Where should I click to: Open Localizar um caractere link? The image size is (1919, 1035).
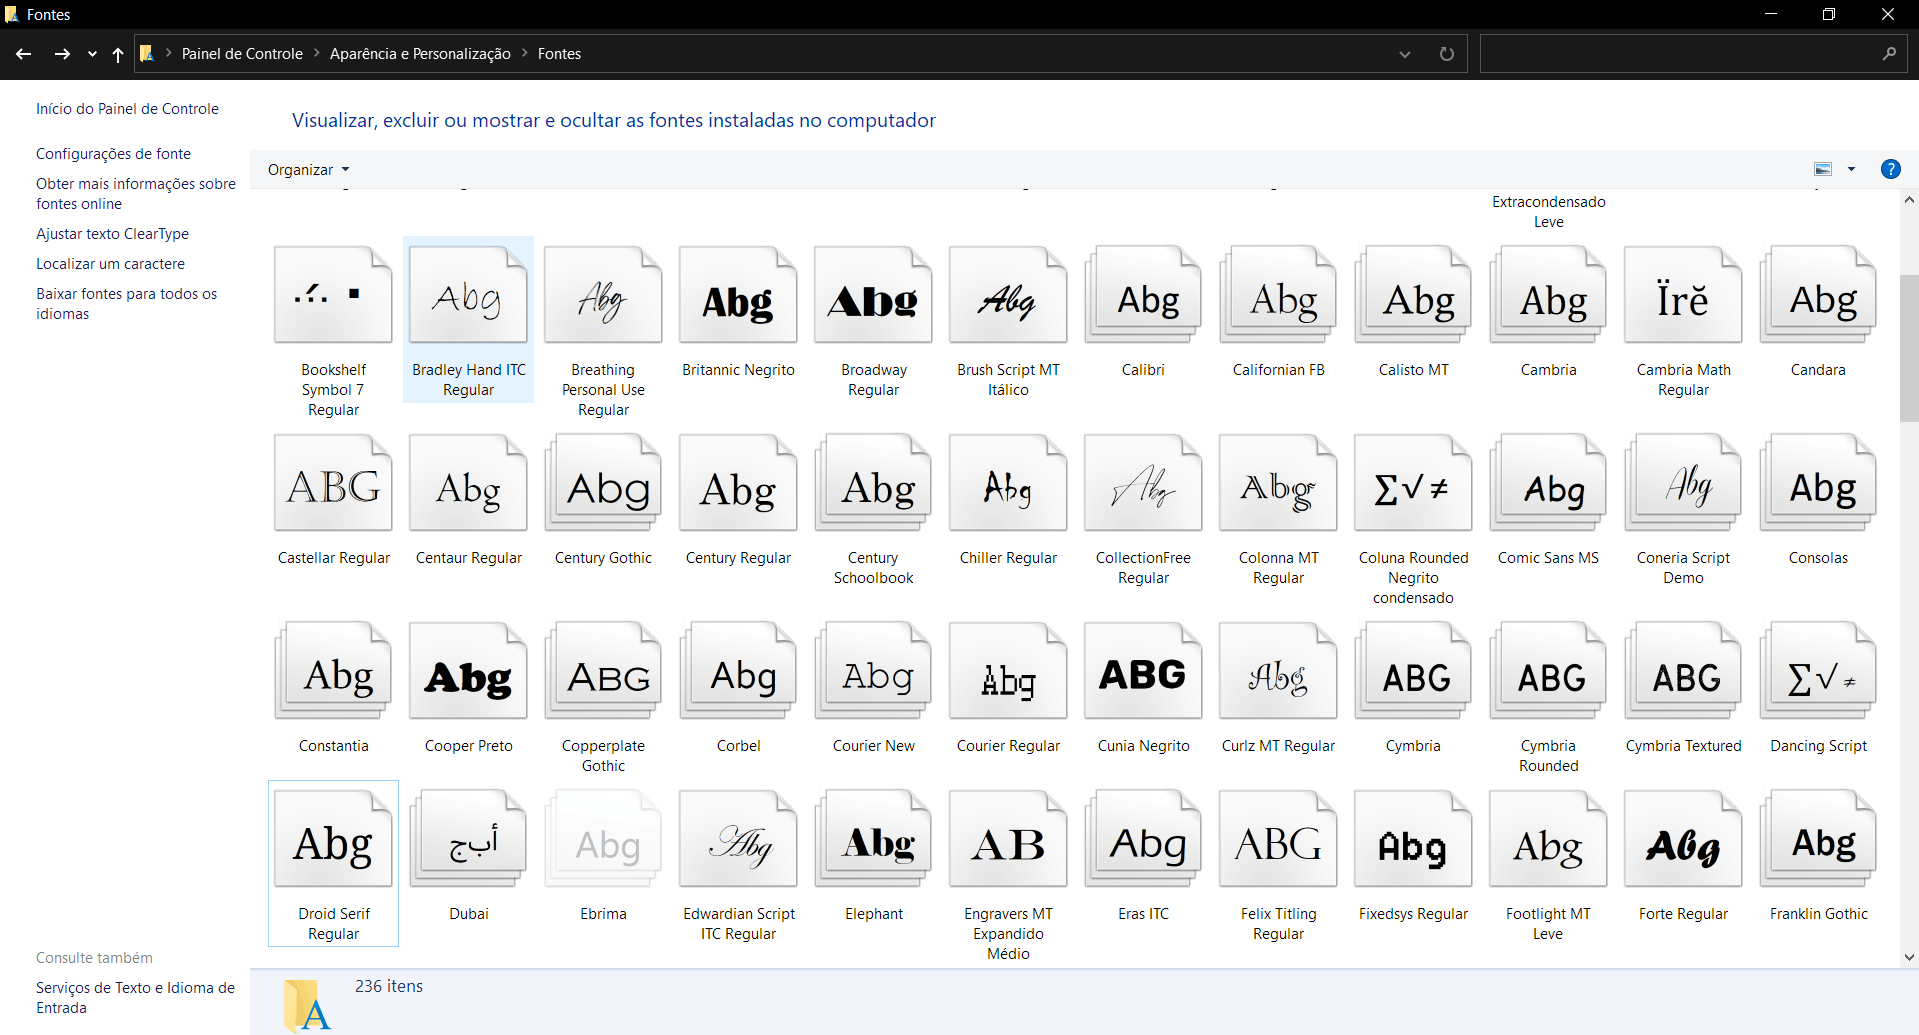pos(110,264)
